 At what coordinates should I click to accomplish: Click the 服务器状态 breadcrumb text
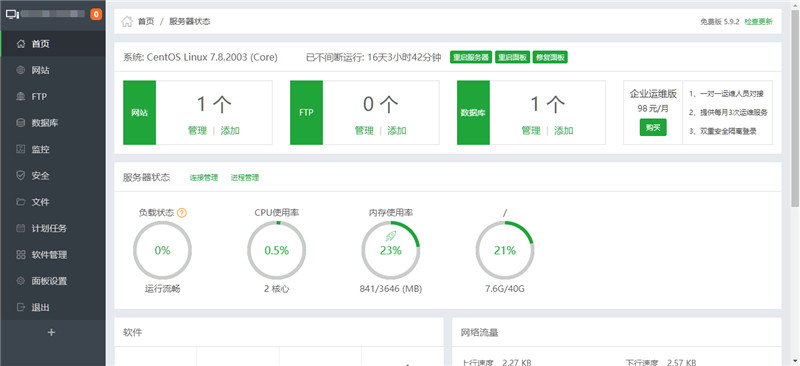pyautogui.click(x=189, y=21)
